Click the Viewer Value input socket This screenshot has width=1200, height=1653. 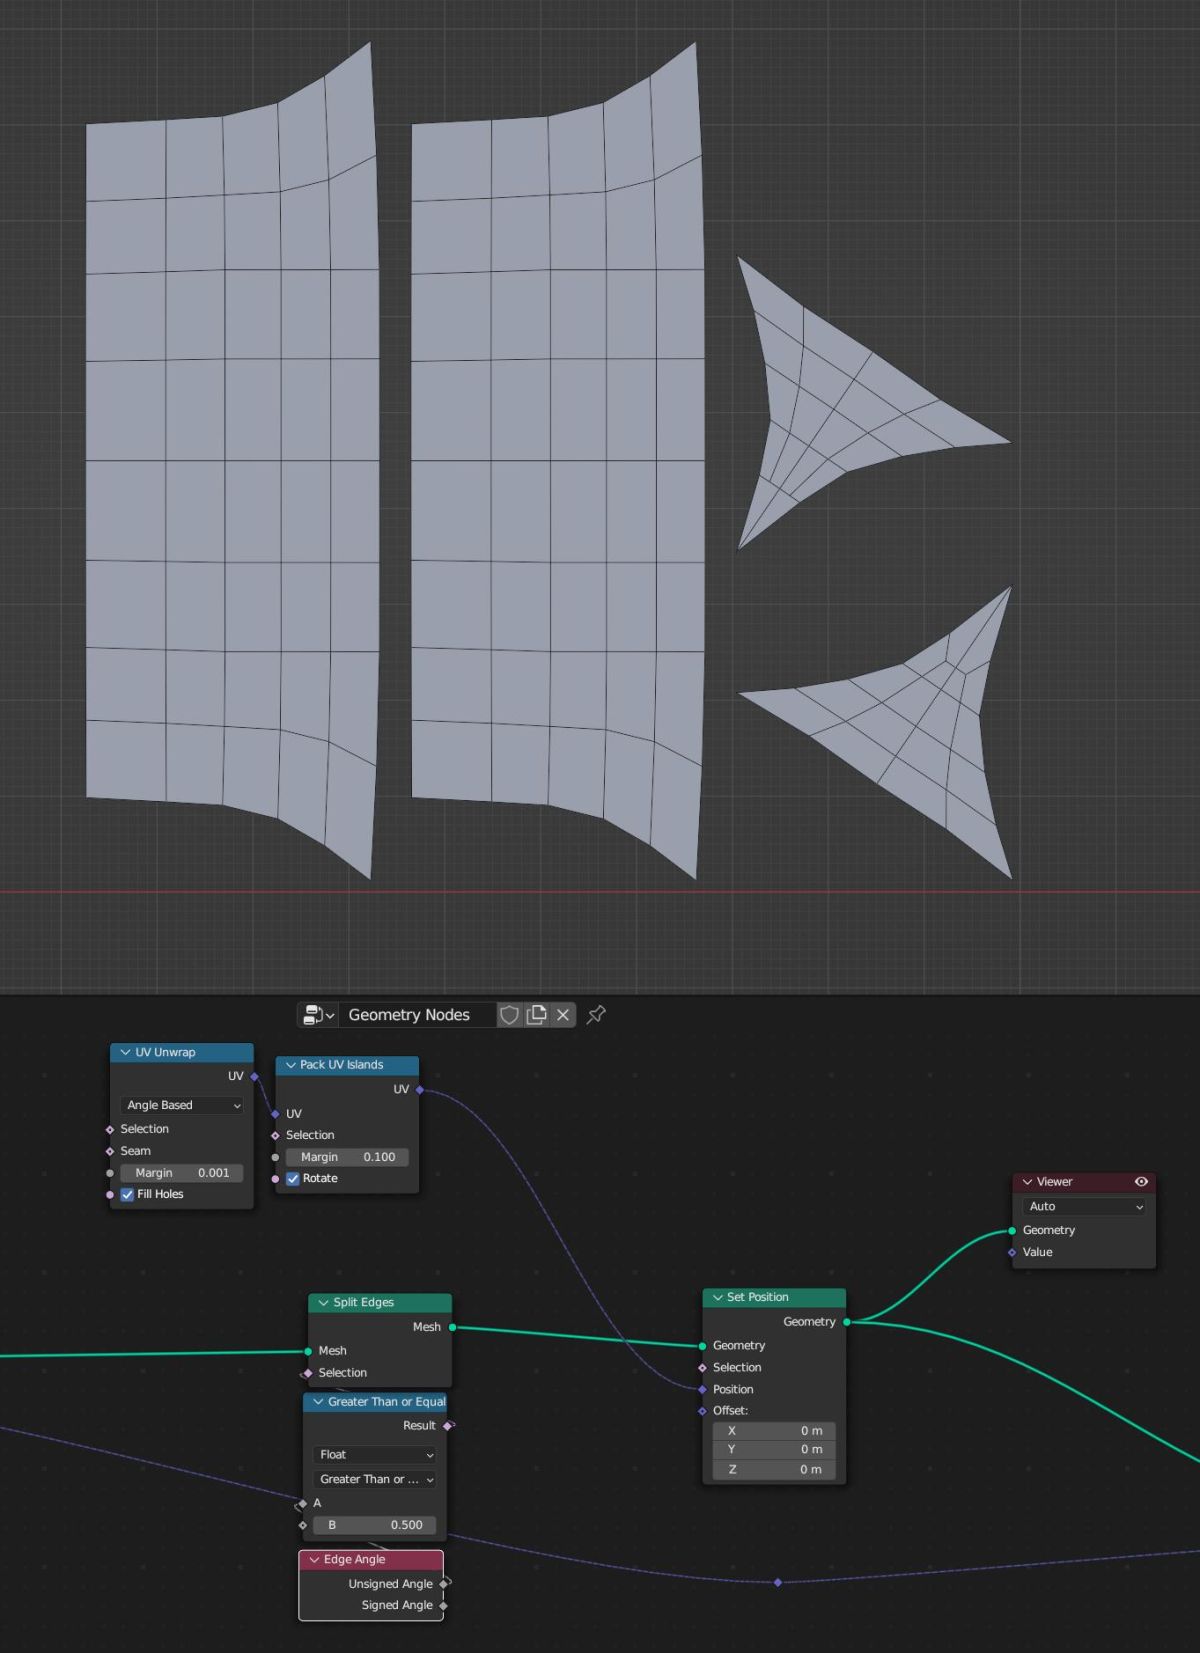click(1012, 1253)
